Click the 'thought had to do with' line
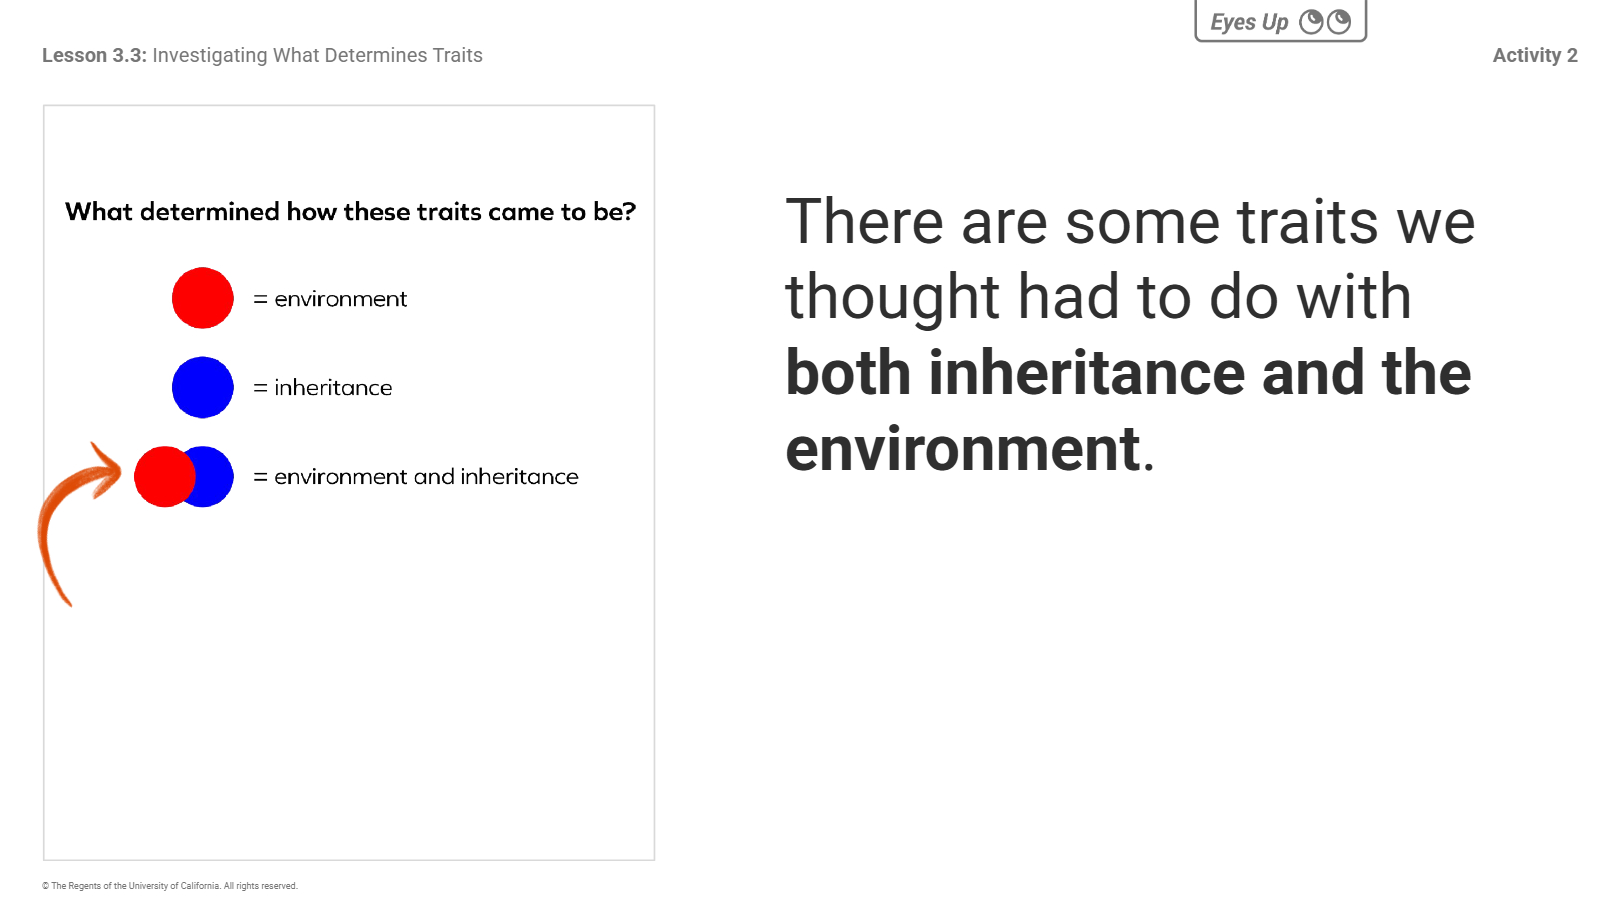 [1098, 297]
